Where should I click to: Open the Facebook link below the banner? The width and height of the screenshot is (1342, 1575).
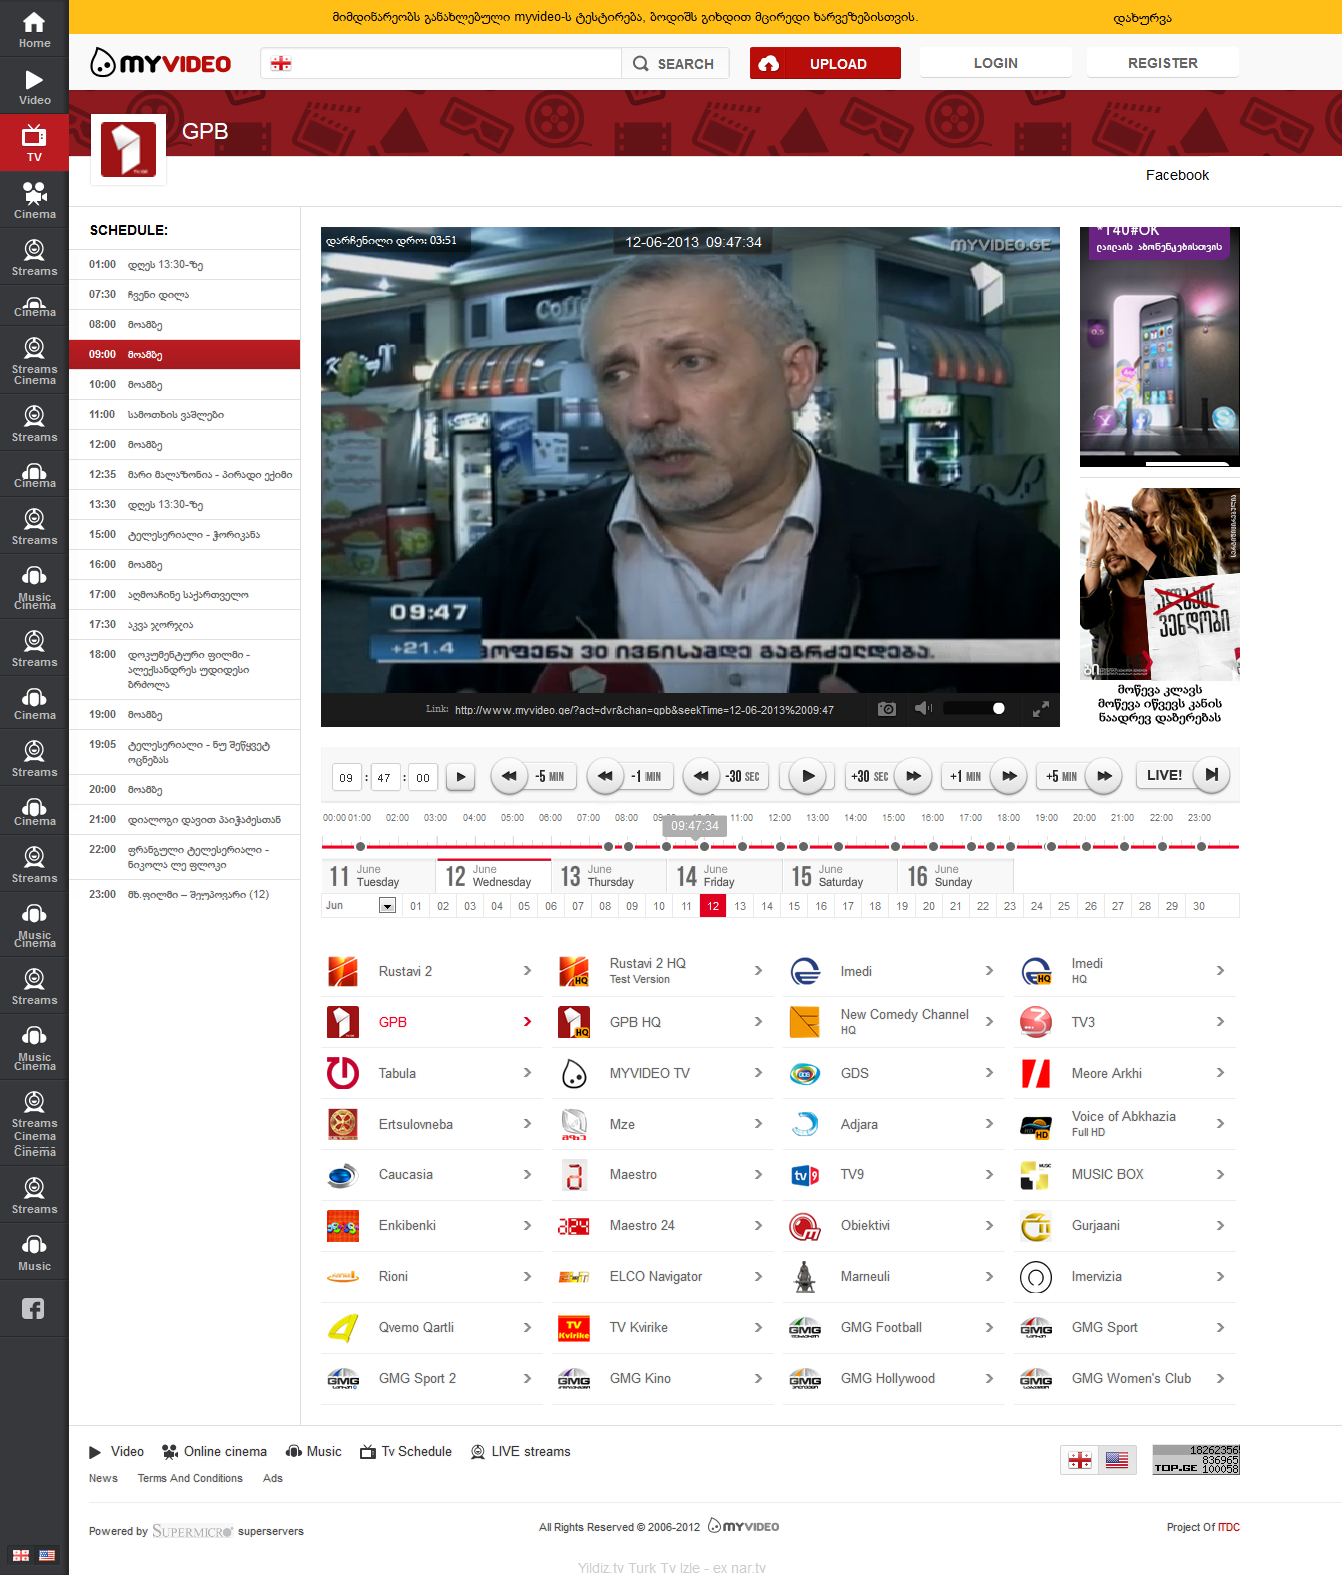click(x=1177, y=175)
